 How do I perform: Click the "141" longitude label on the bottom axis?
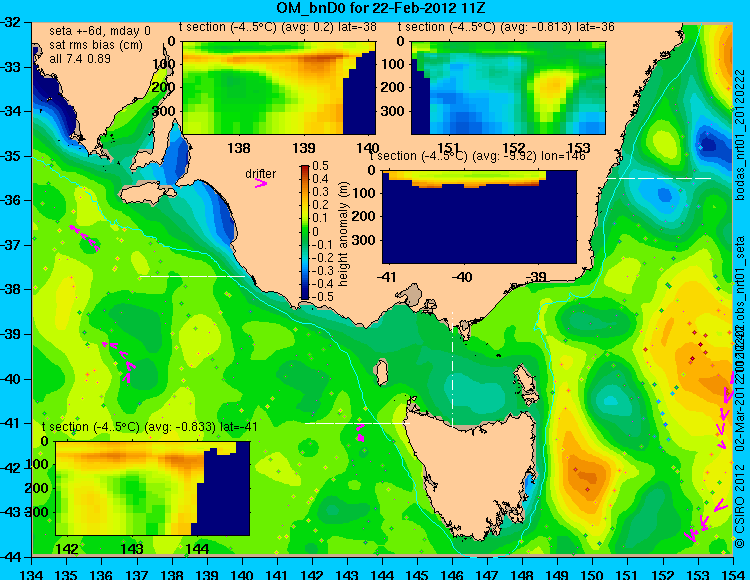[277, 574]
